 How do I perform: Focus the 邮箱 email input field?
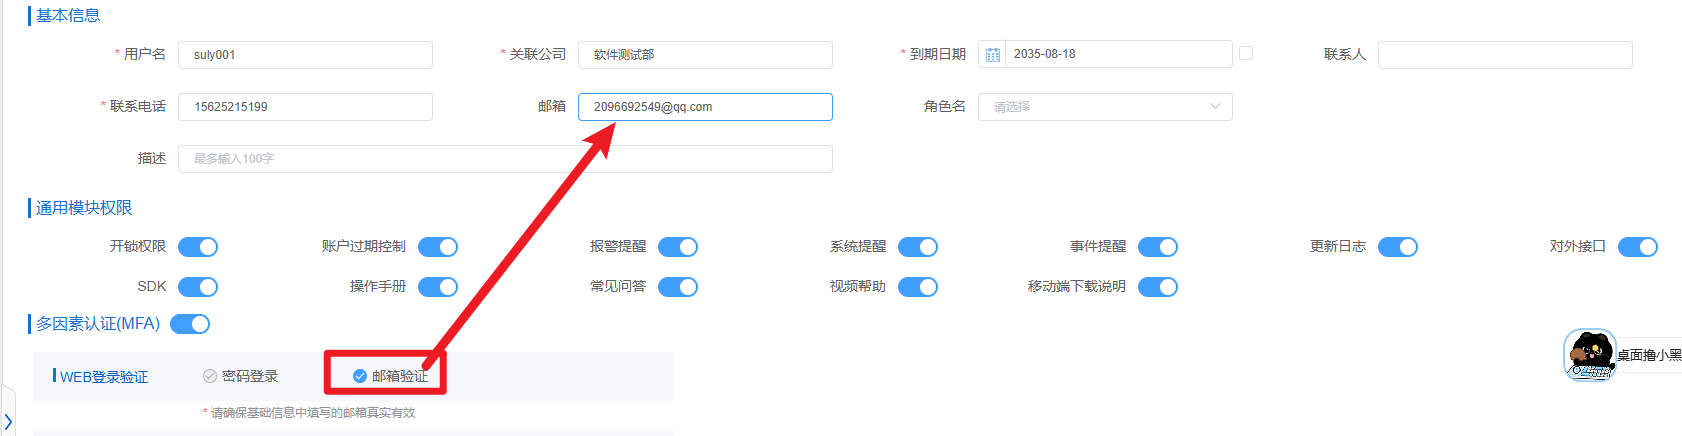[x=705, y=107]
